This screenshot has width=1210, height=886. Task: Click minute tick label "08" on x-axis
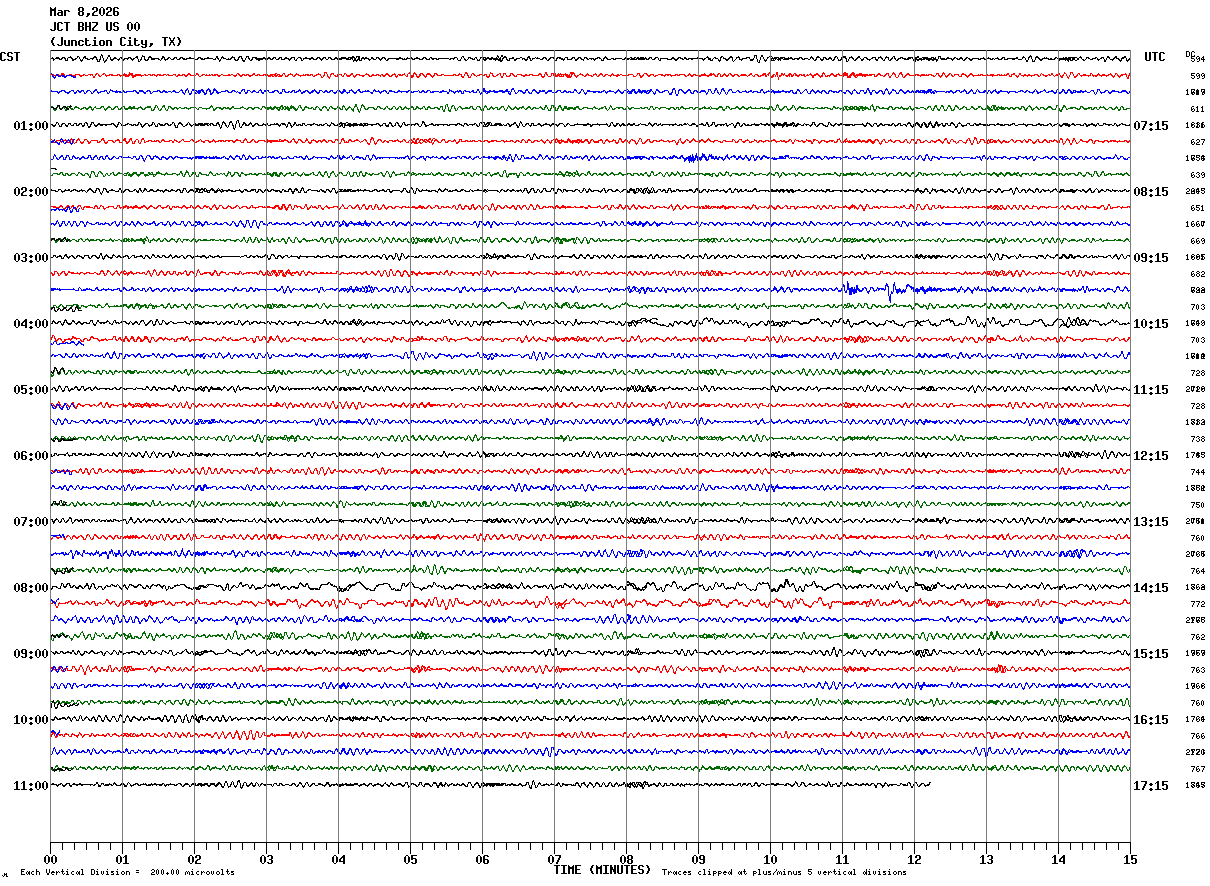tap(626, 860)
